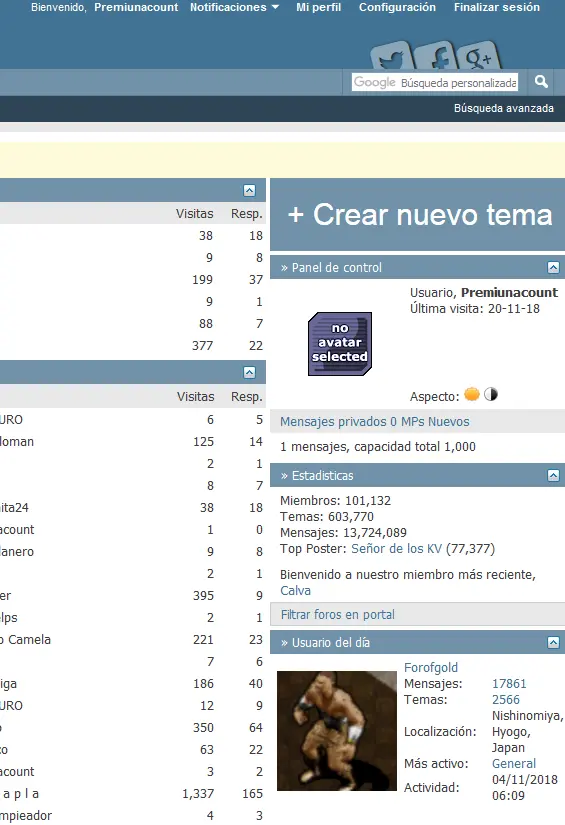This screenshot has width=565, height=825.
Task: Focus the Google Búsqueda personalizada field
Action: tap(435, 82)
